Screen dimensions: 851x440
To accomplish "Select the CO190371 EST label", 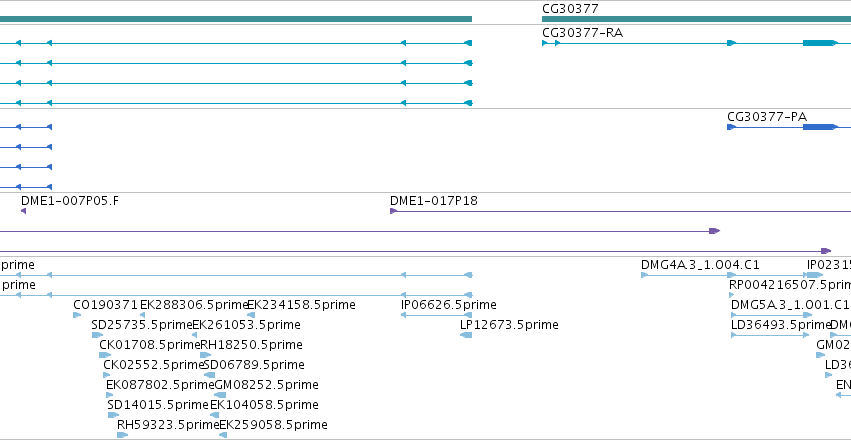I will [106, 305].
